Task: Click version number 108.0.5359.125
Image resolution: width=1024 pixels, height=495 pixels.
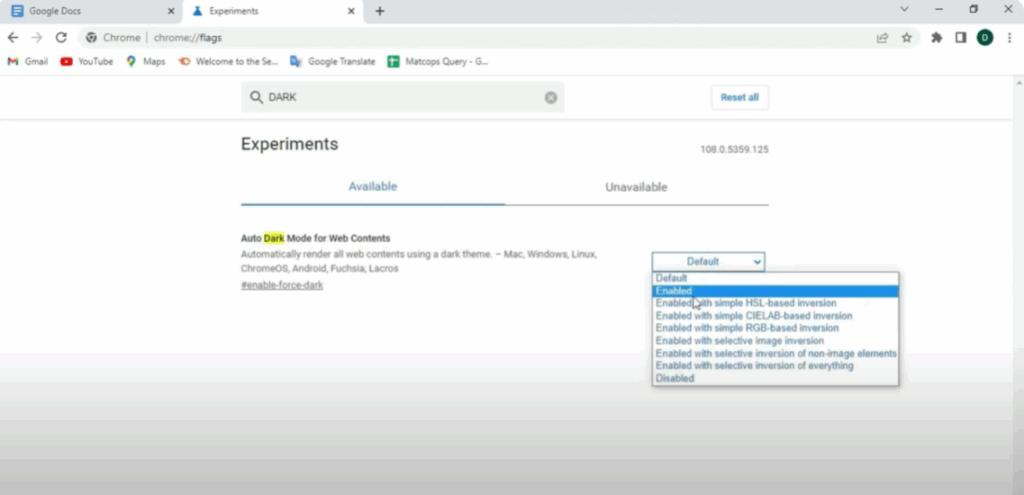Action: 734,150
